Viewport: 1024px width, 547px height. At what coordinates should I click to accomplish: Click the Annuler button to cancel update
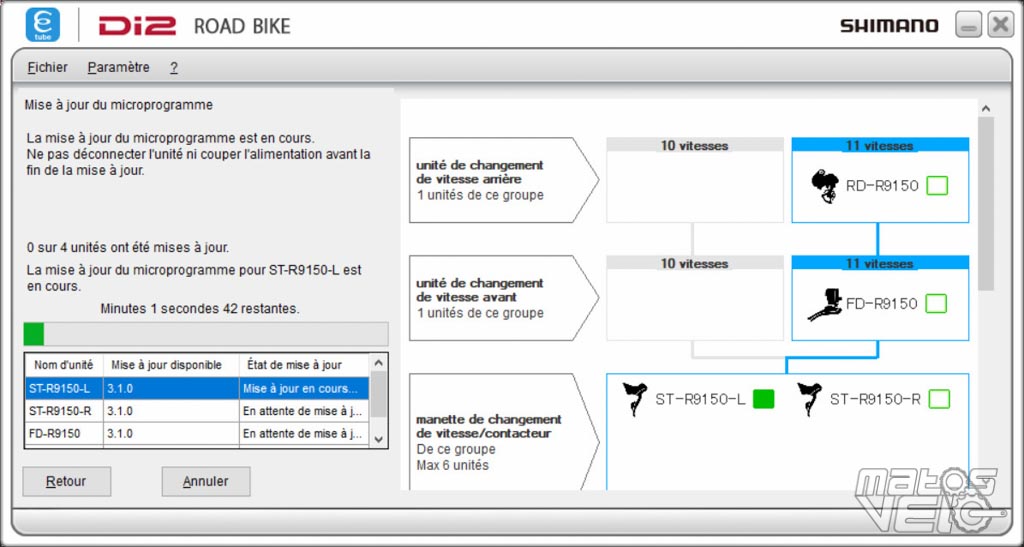(x=206, y=482)
